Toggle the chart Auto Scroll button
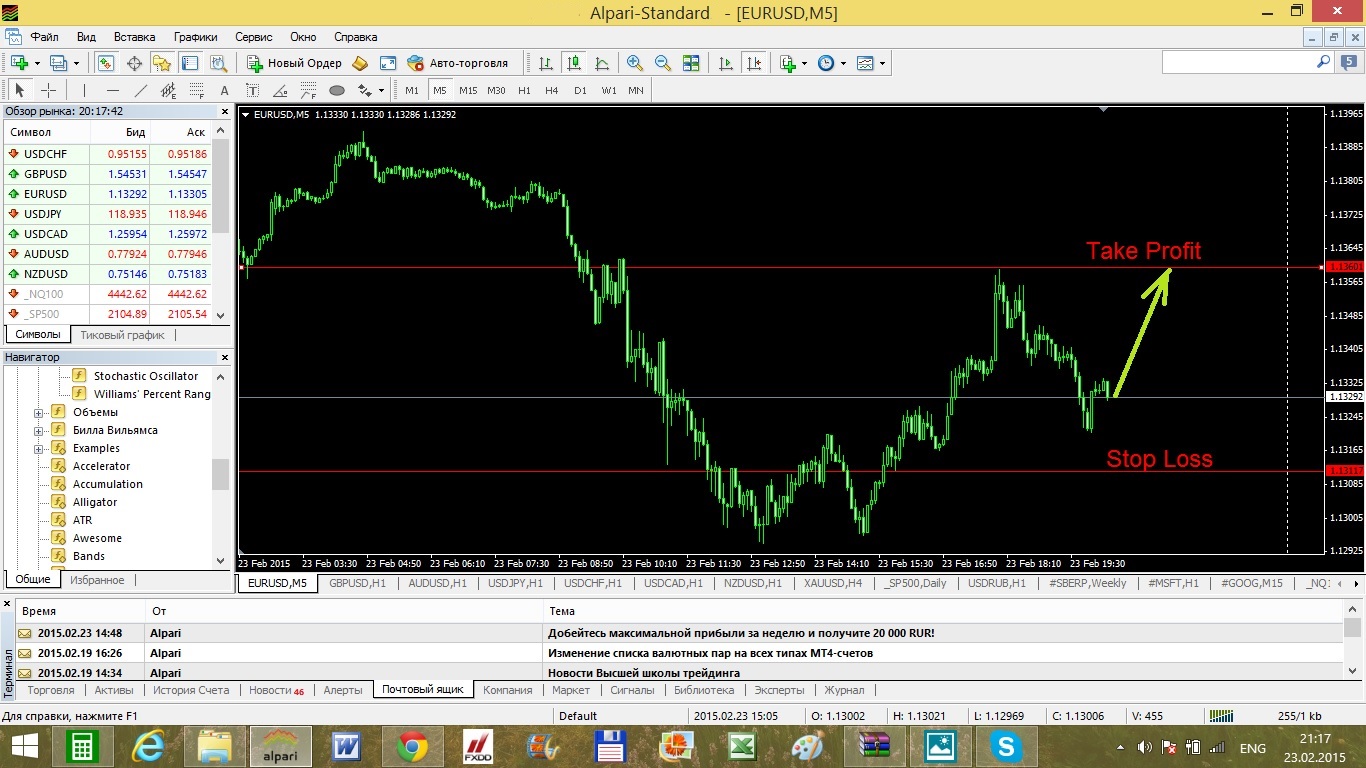This screenshot has height=768, width=1366. (x=726, y=63)
